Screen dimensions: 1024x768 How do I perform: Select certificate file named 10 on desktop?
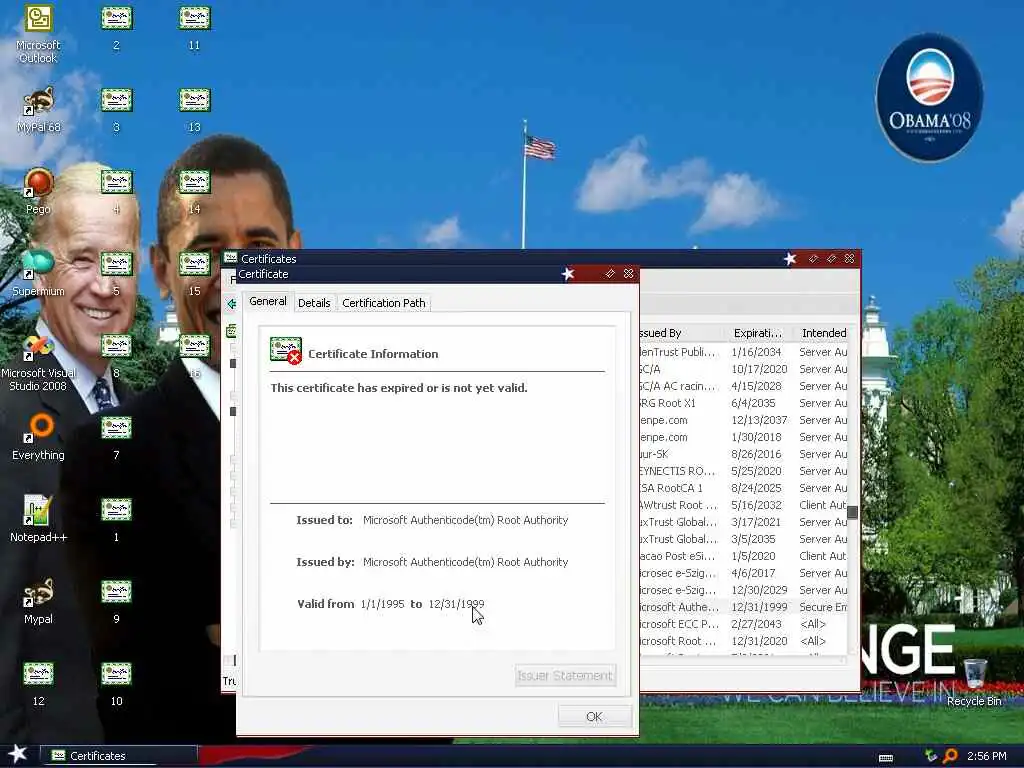[x=116, y=684]
